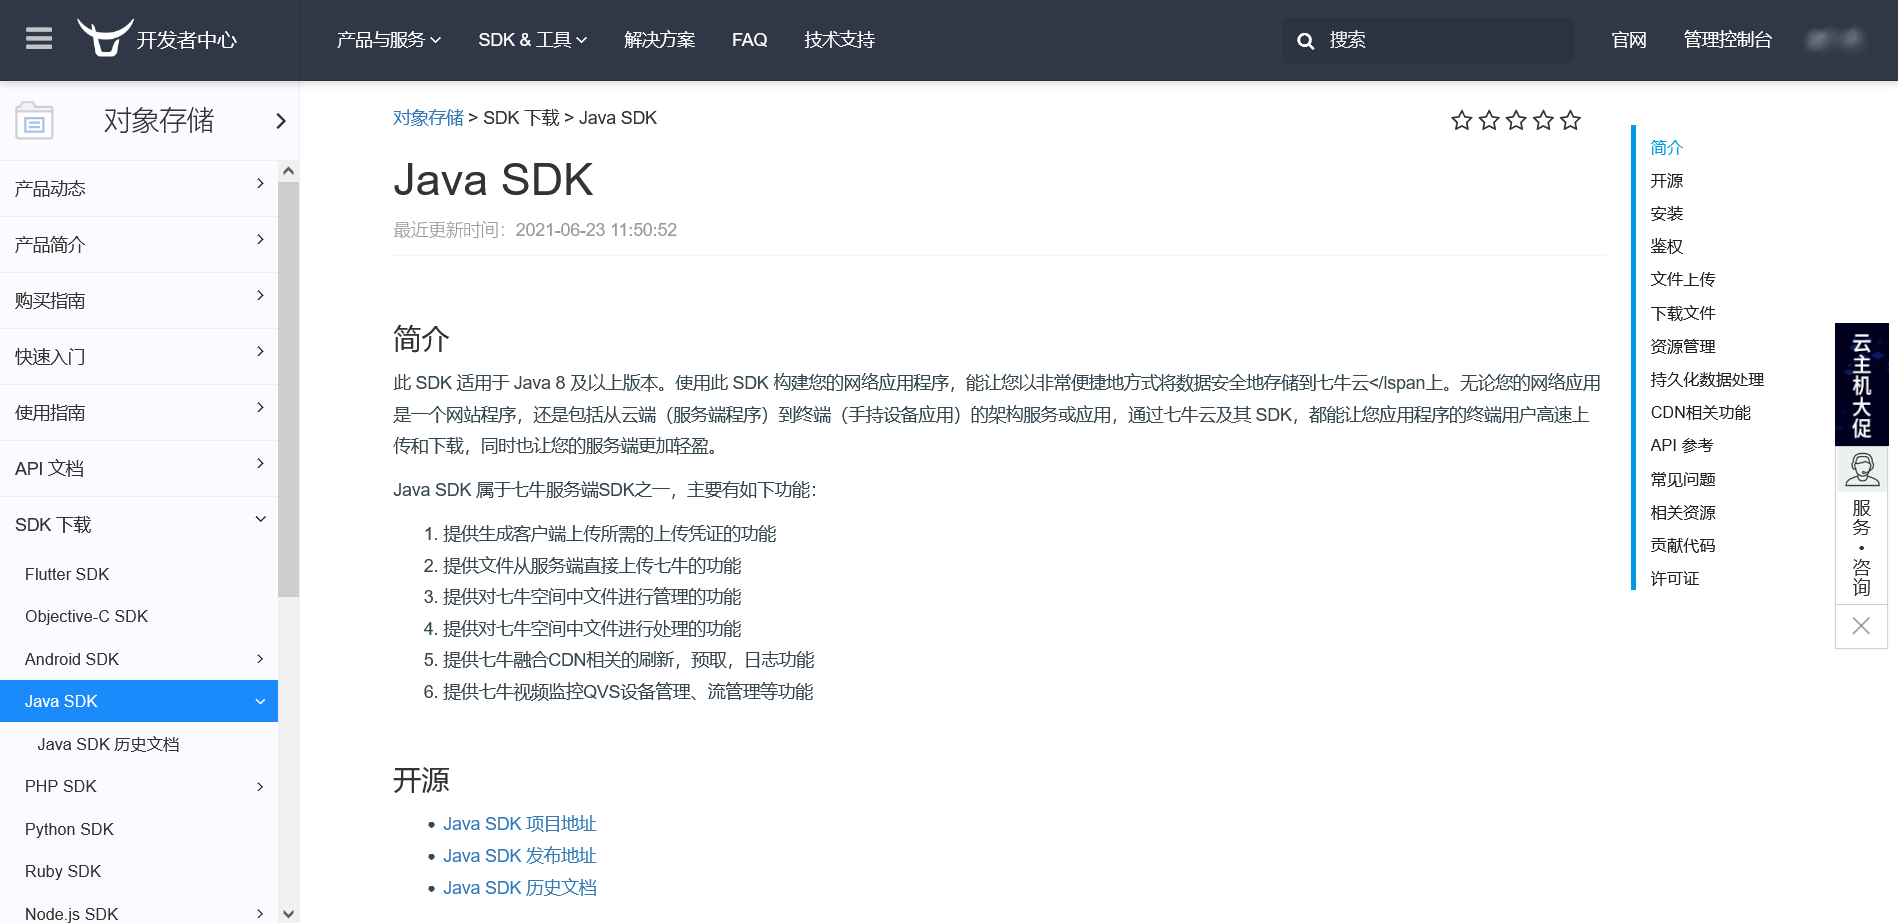Click the 对象存储 breadcrumb link
The width and height of the screenshot is (1898, 923).
(428, 118)
